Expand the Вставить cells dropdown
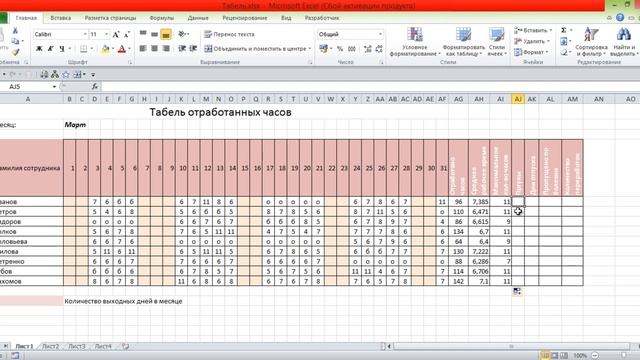The image size is (640, 360). point(551,30)
